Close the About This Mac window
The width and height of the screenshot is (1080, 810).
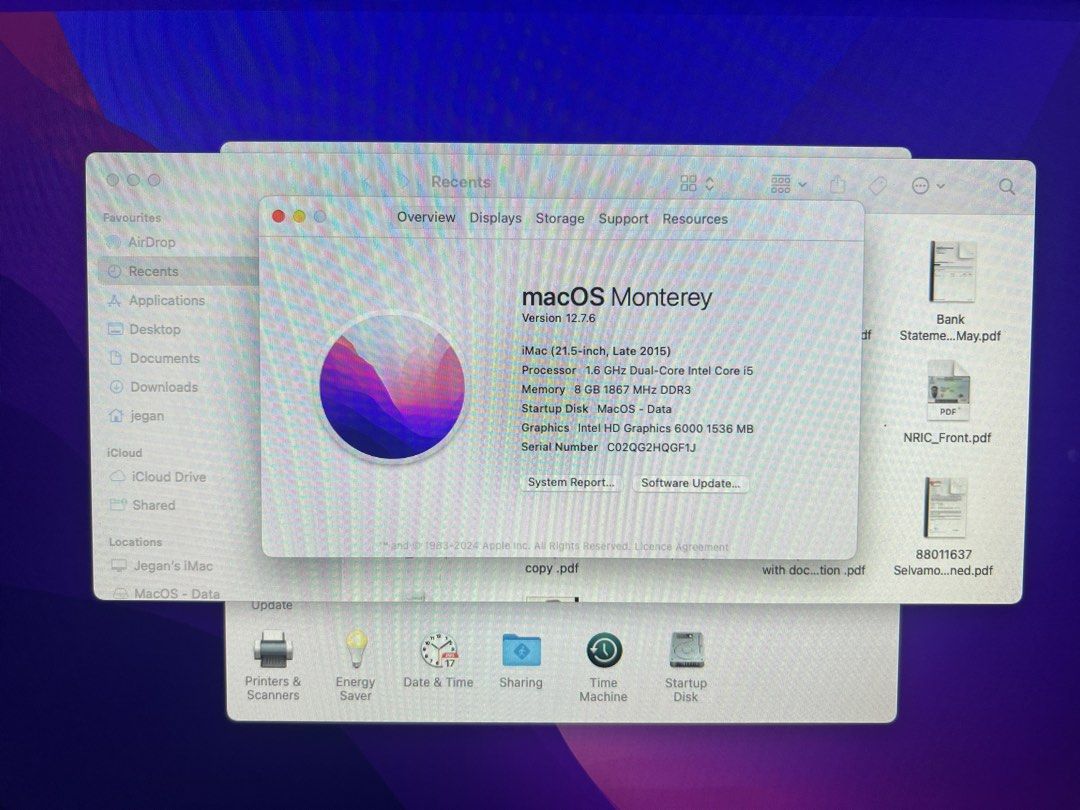point(278,216)
